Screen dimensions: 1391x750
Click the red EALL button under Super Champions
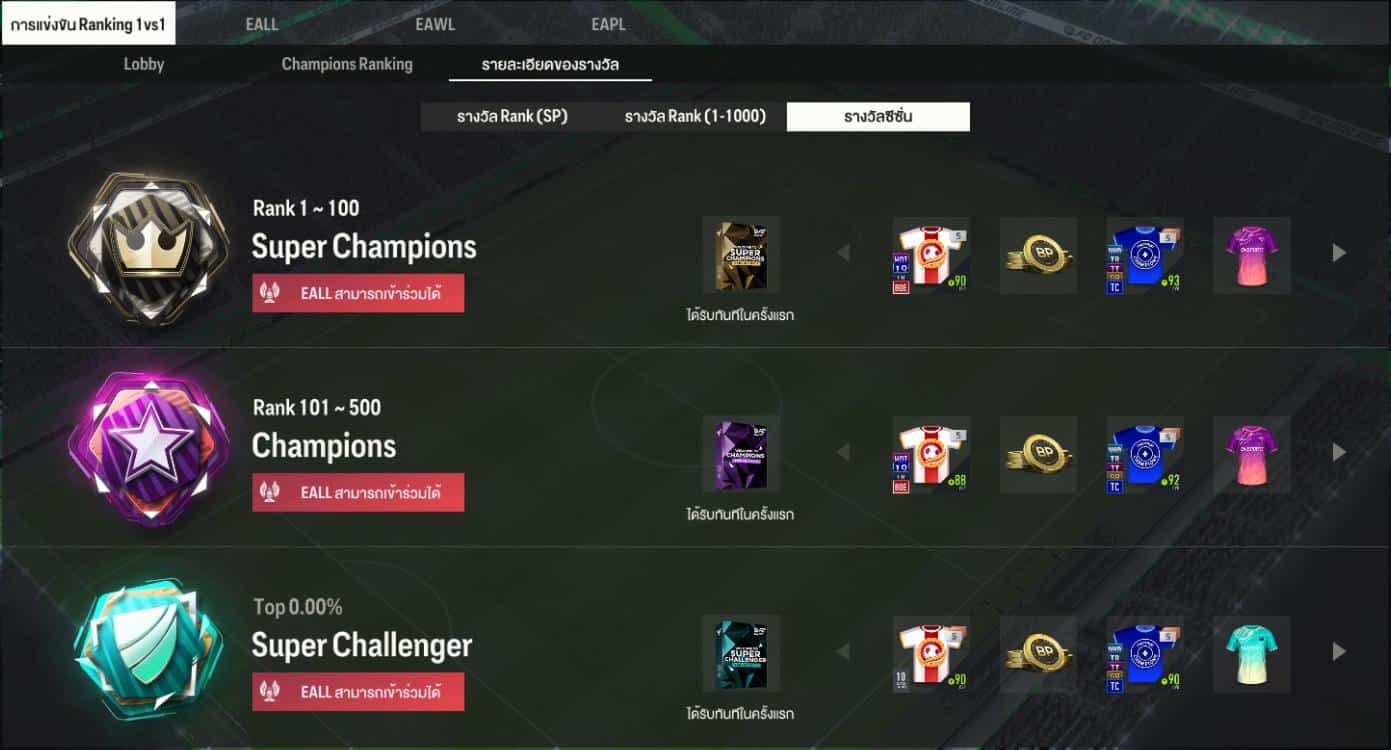coord(358,293)
